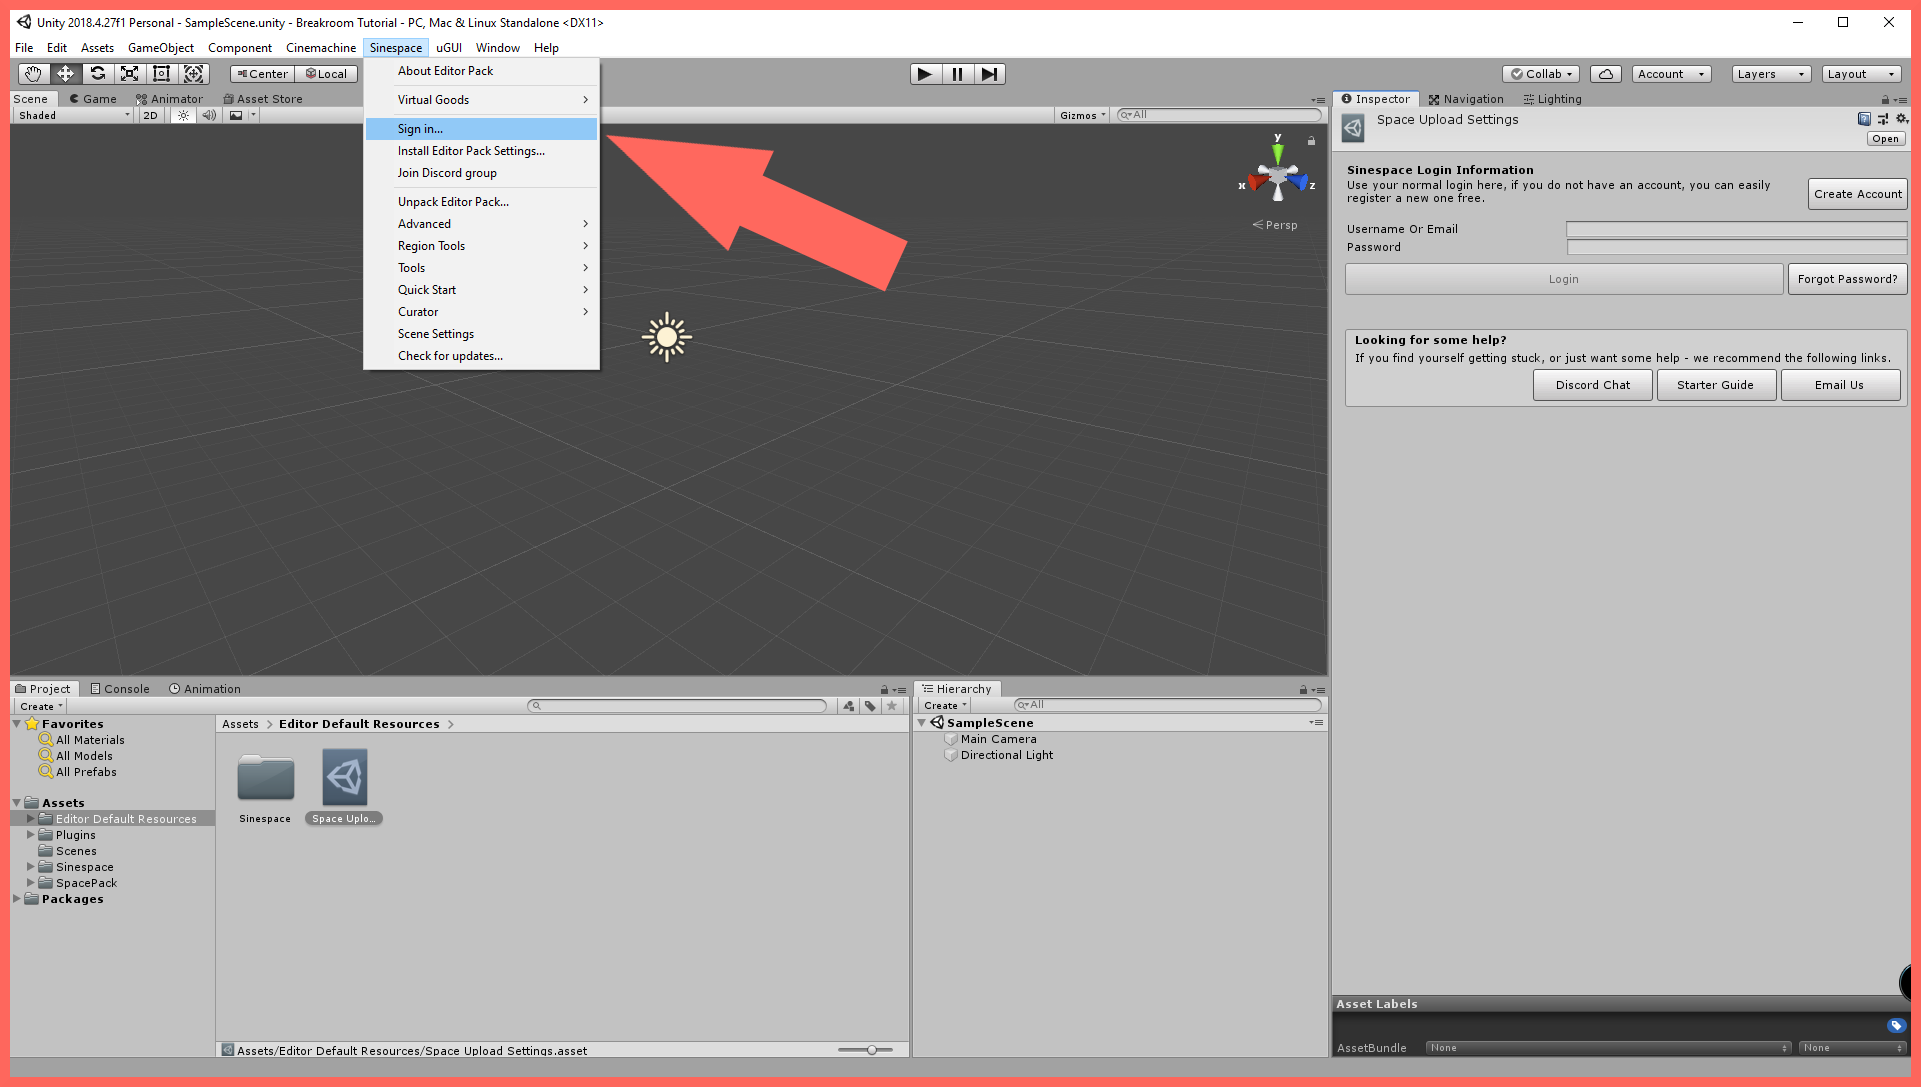Select the Rotate tool
This screenshot has width=1921, height=1087.
click(97, 74)
